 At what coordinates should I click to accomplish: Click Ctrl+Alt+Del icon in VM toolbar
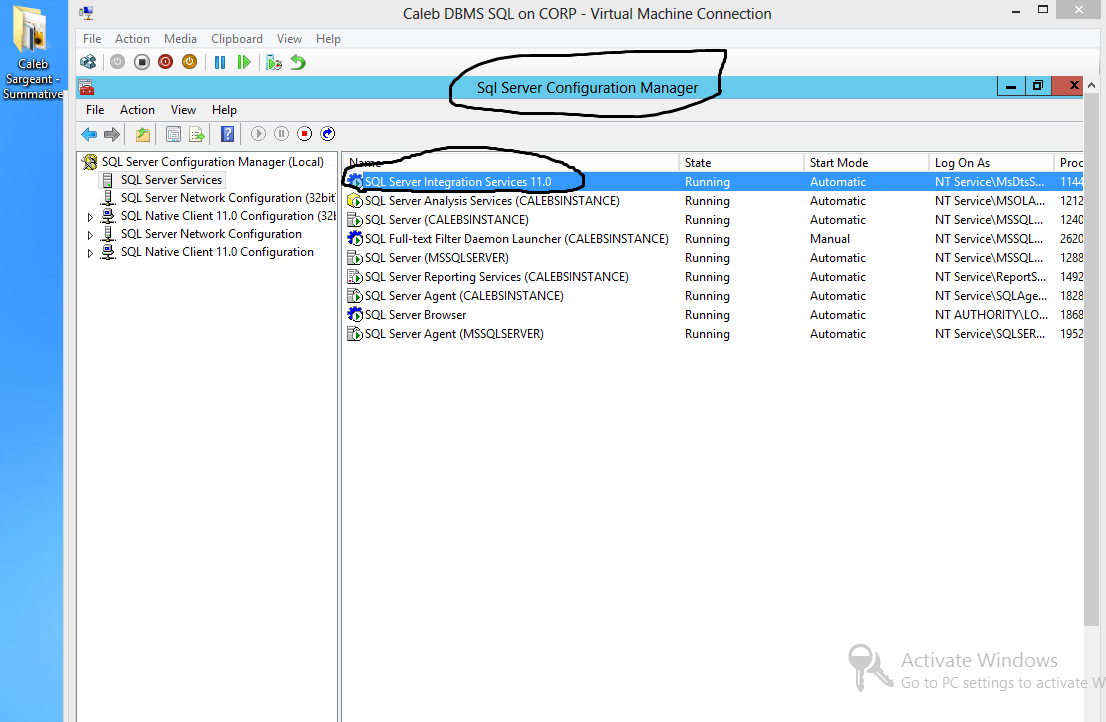click(x=88, y=62)
